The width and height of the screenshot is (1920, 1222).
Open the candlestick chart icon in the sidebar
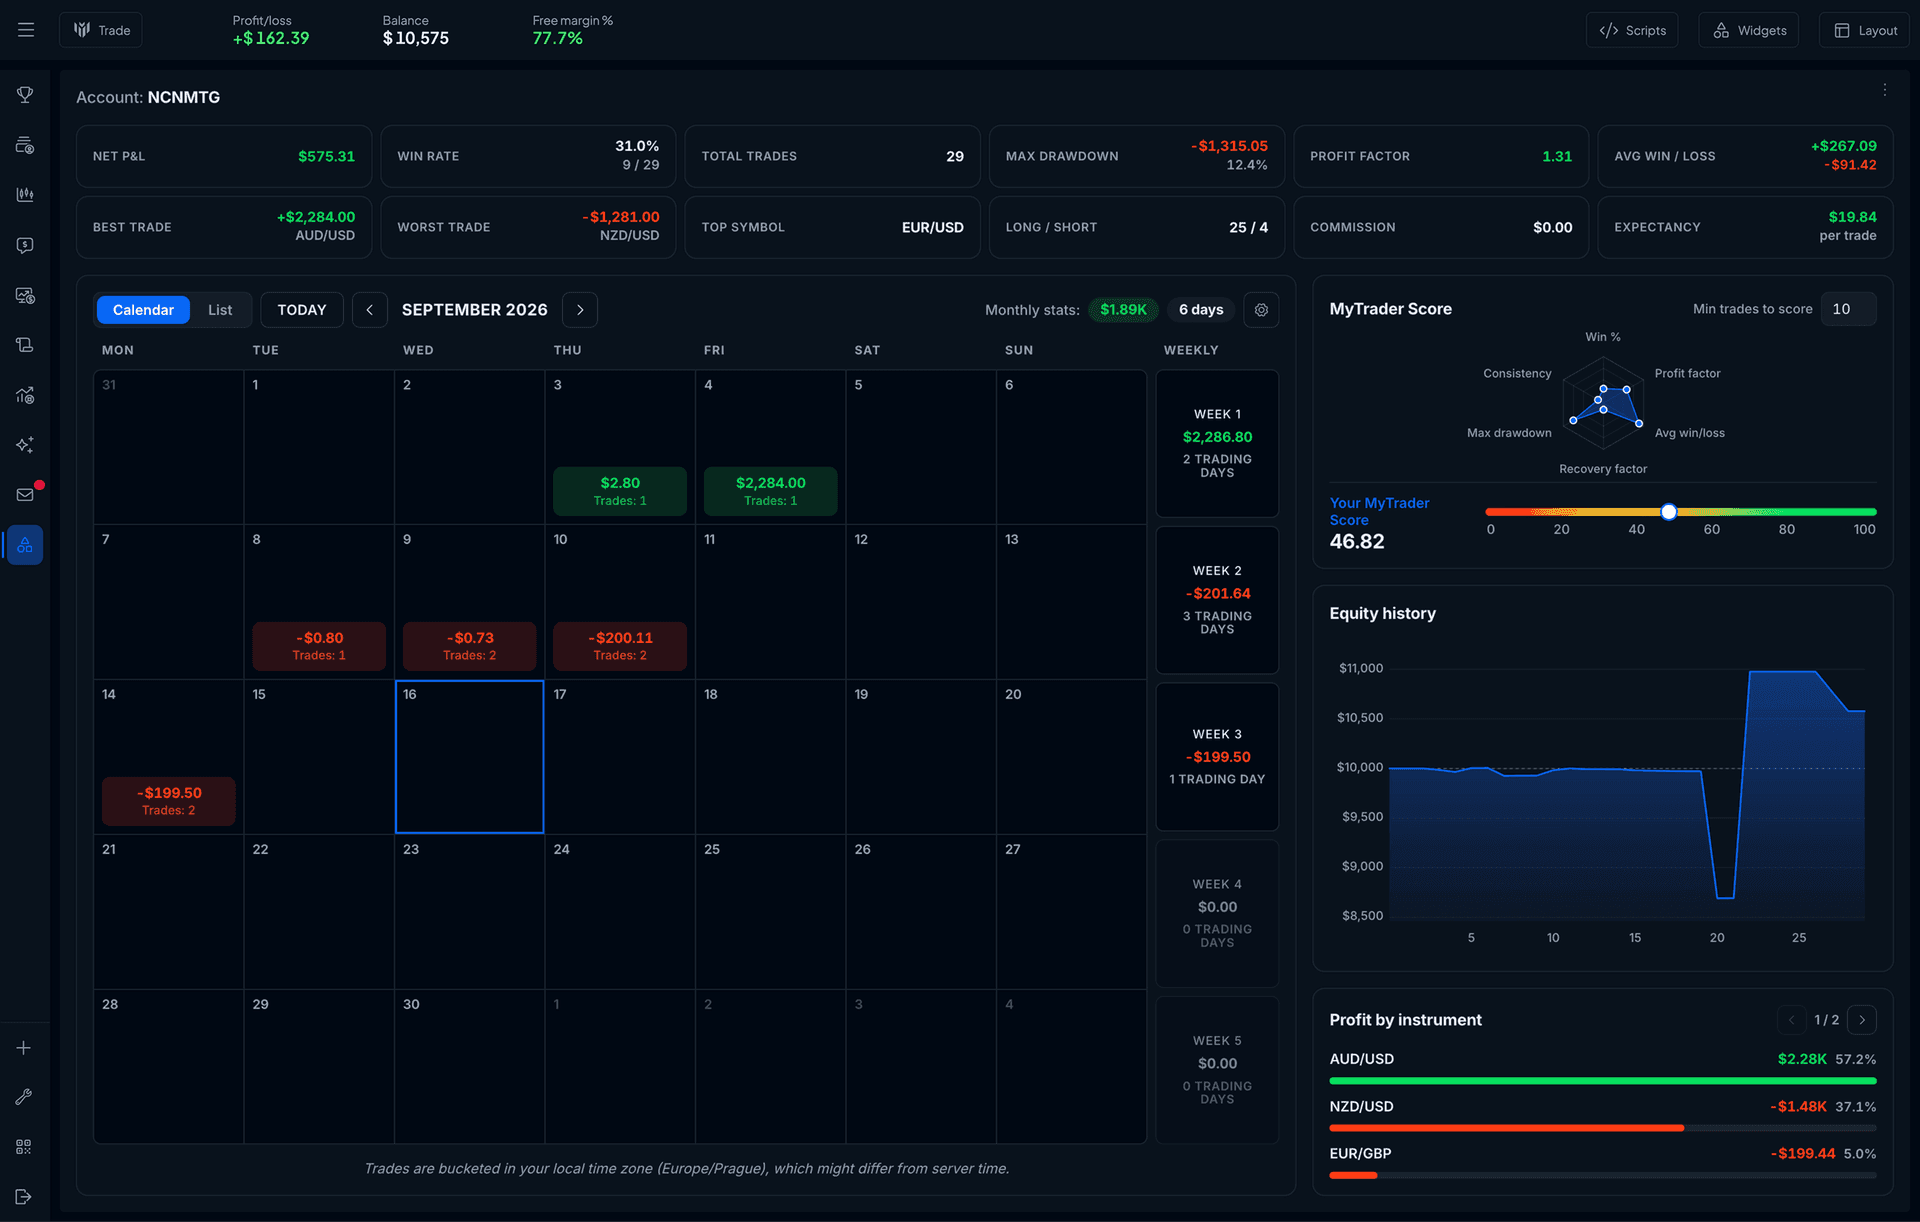(25, 195)
